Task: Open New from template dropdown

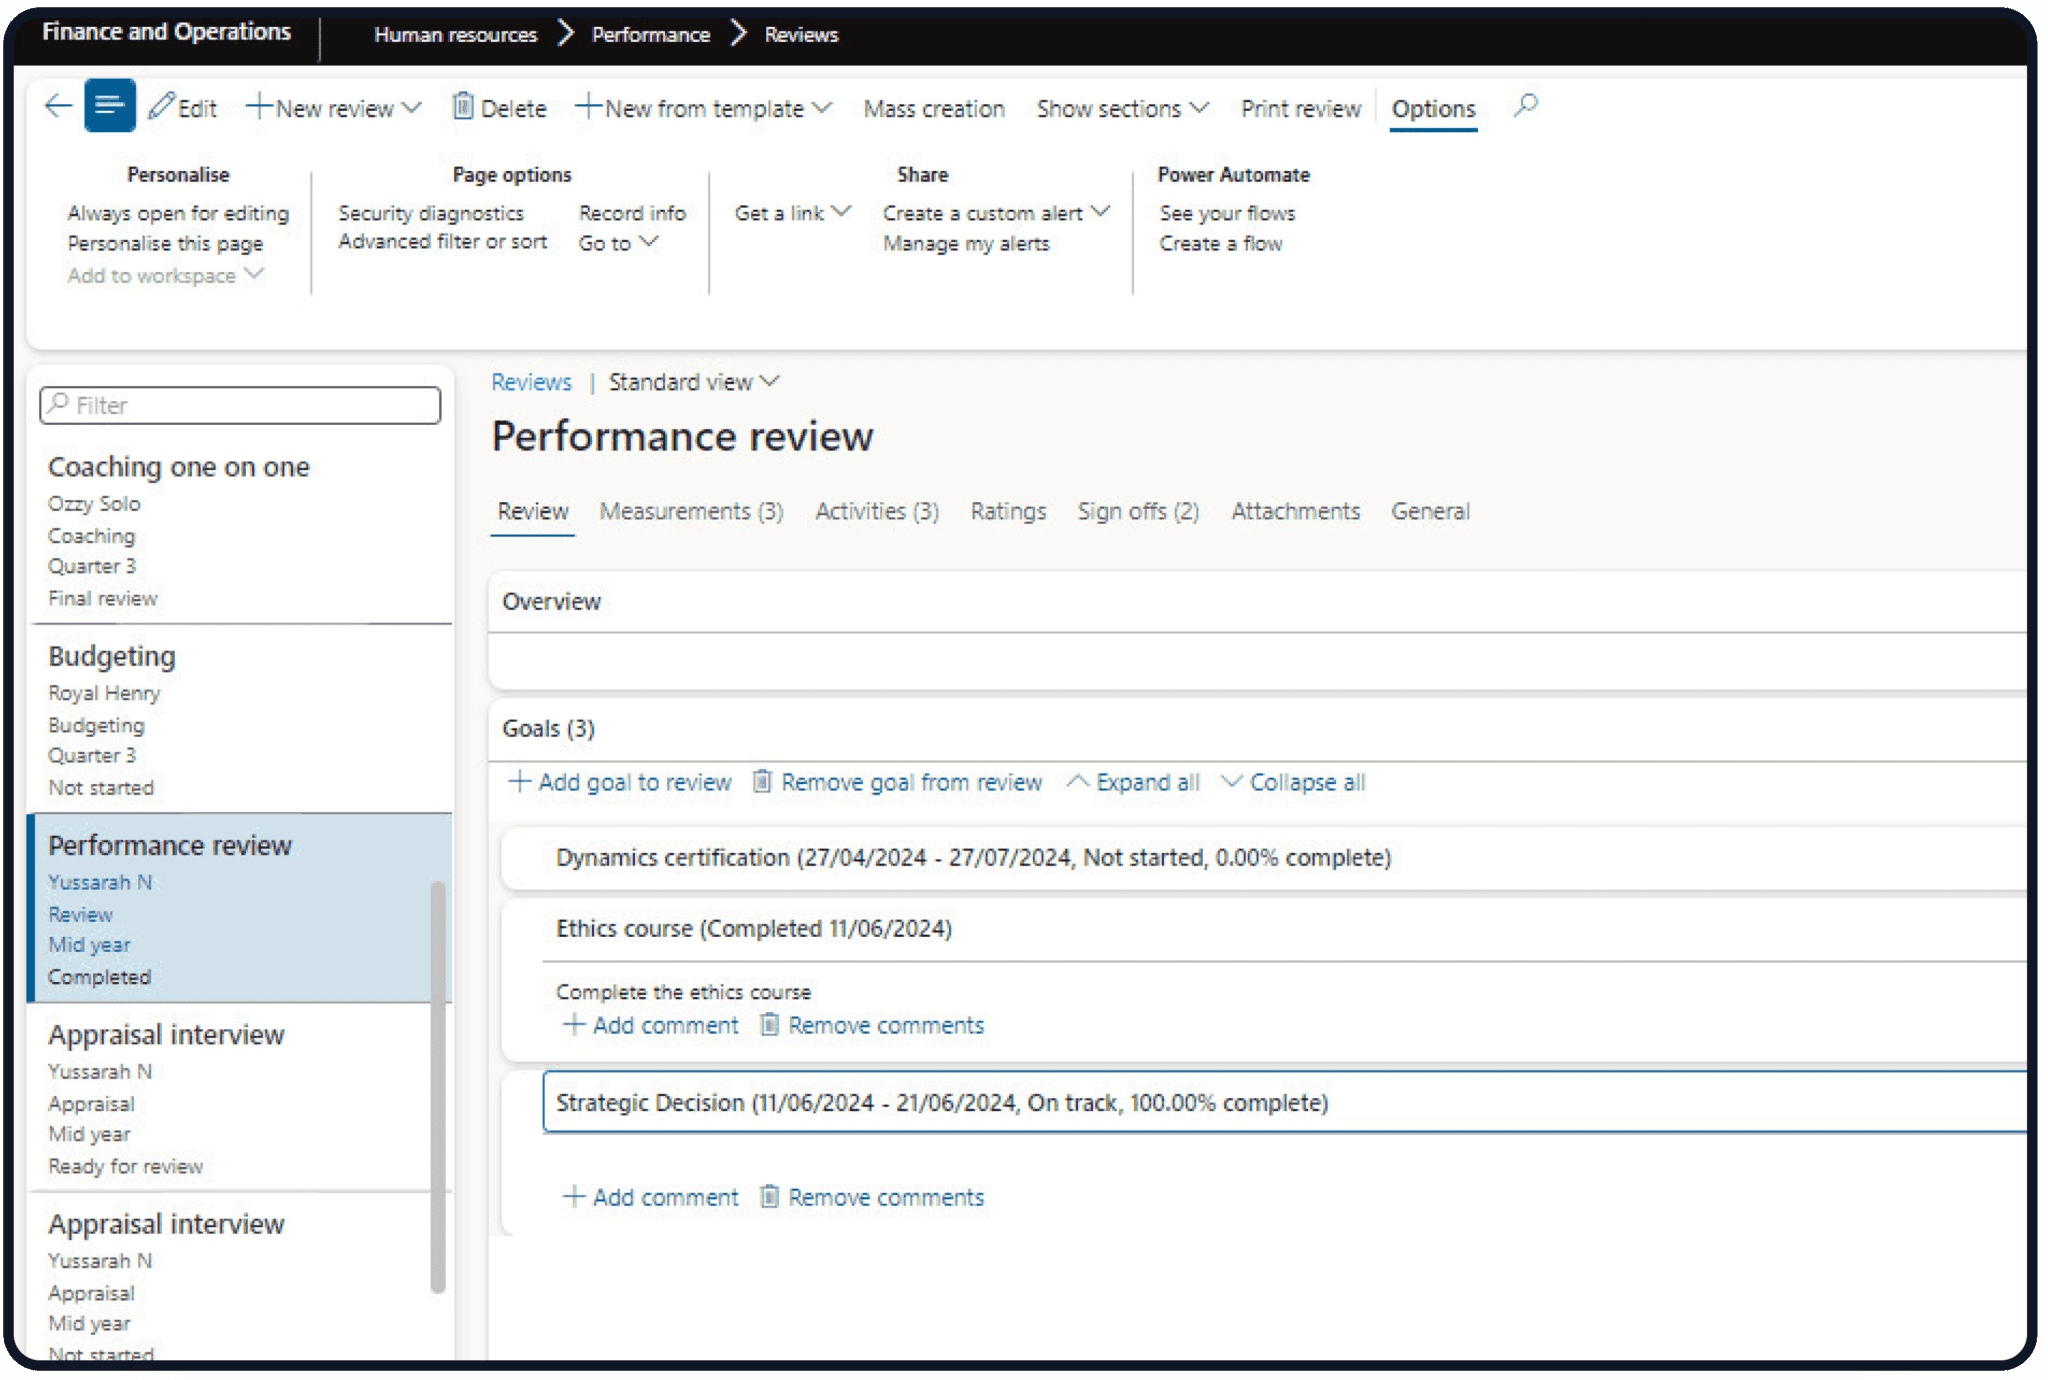Action: click(x=704, y=108)
